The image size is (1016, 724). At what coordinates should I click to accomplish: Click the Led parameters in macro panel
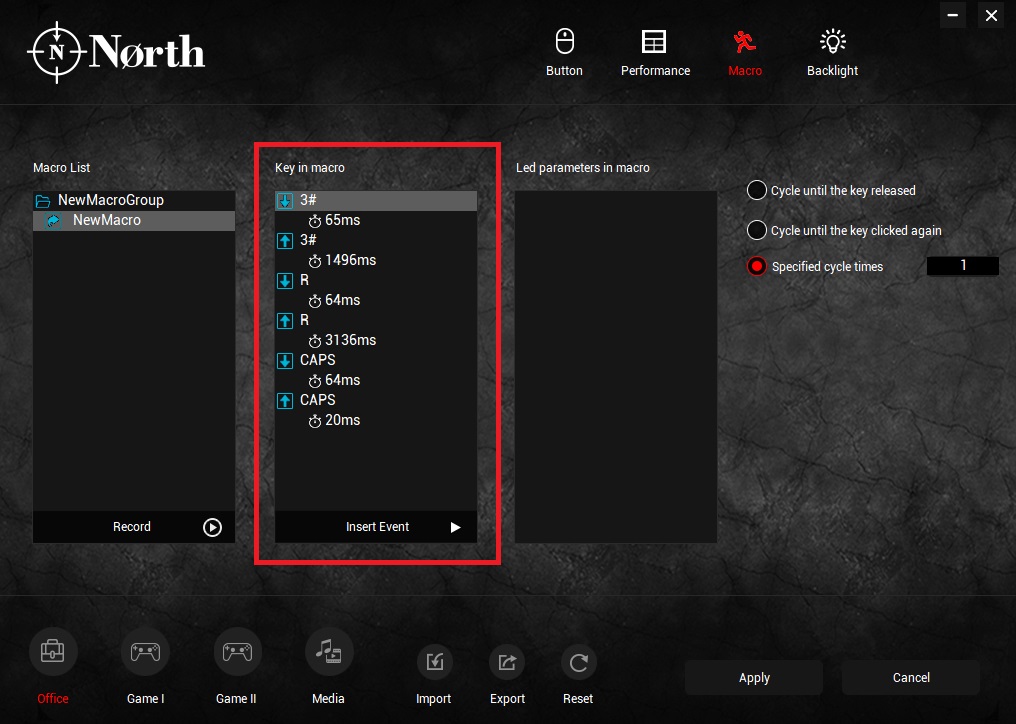pyautogui.click(x=616, y=367)
